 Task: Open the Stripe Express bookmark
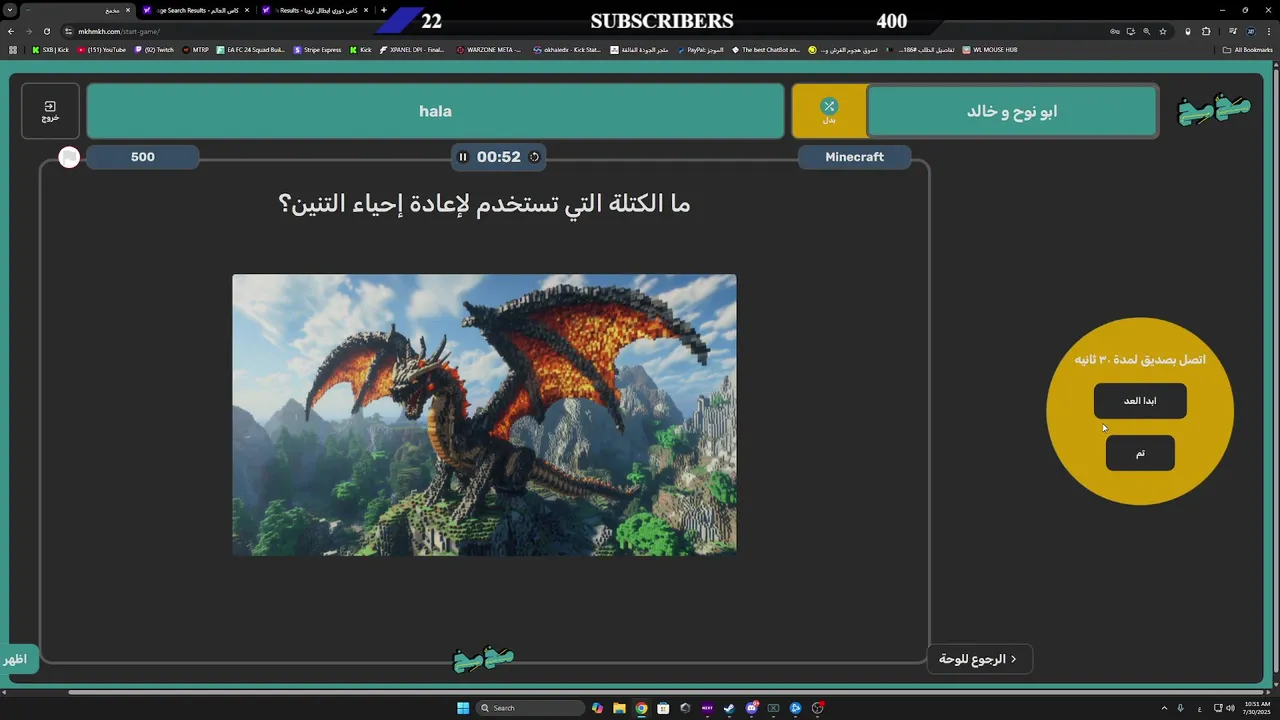[x=318, y=50]
